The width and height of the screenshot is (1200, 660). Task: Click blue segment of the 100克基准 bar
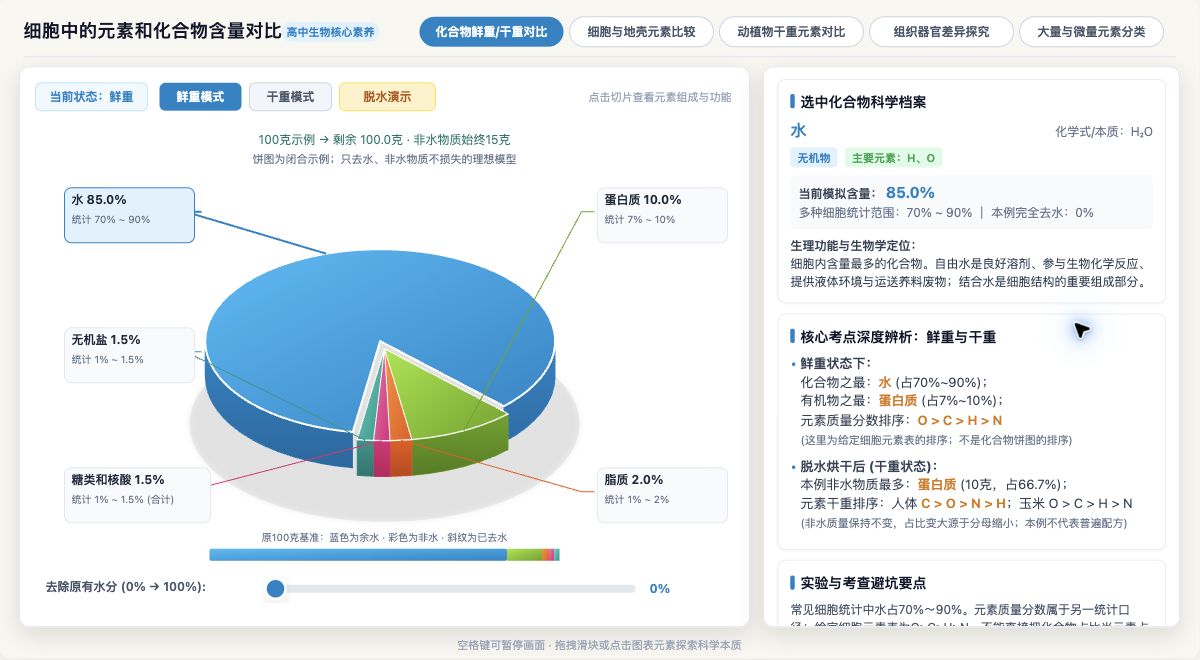pos(358,555)
